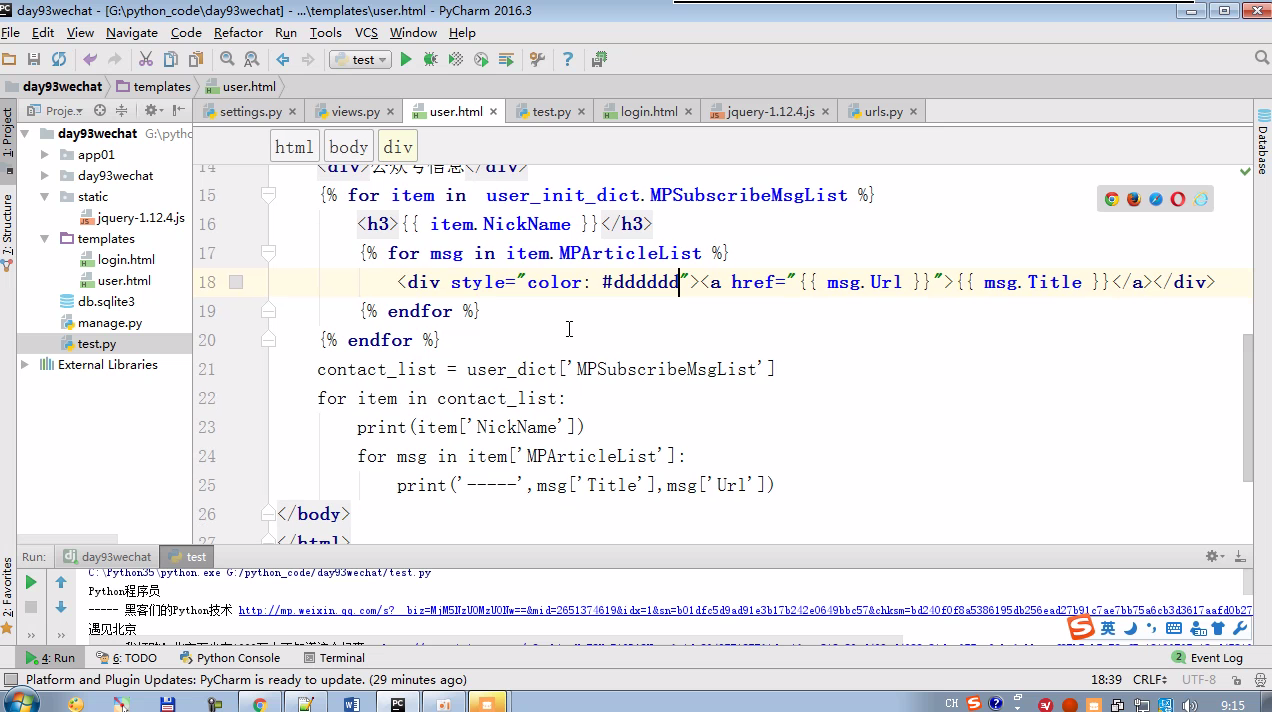Toggle the Database side tool window
This screenshot has height=712, width=1272.
(1262, 143)
